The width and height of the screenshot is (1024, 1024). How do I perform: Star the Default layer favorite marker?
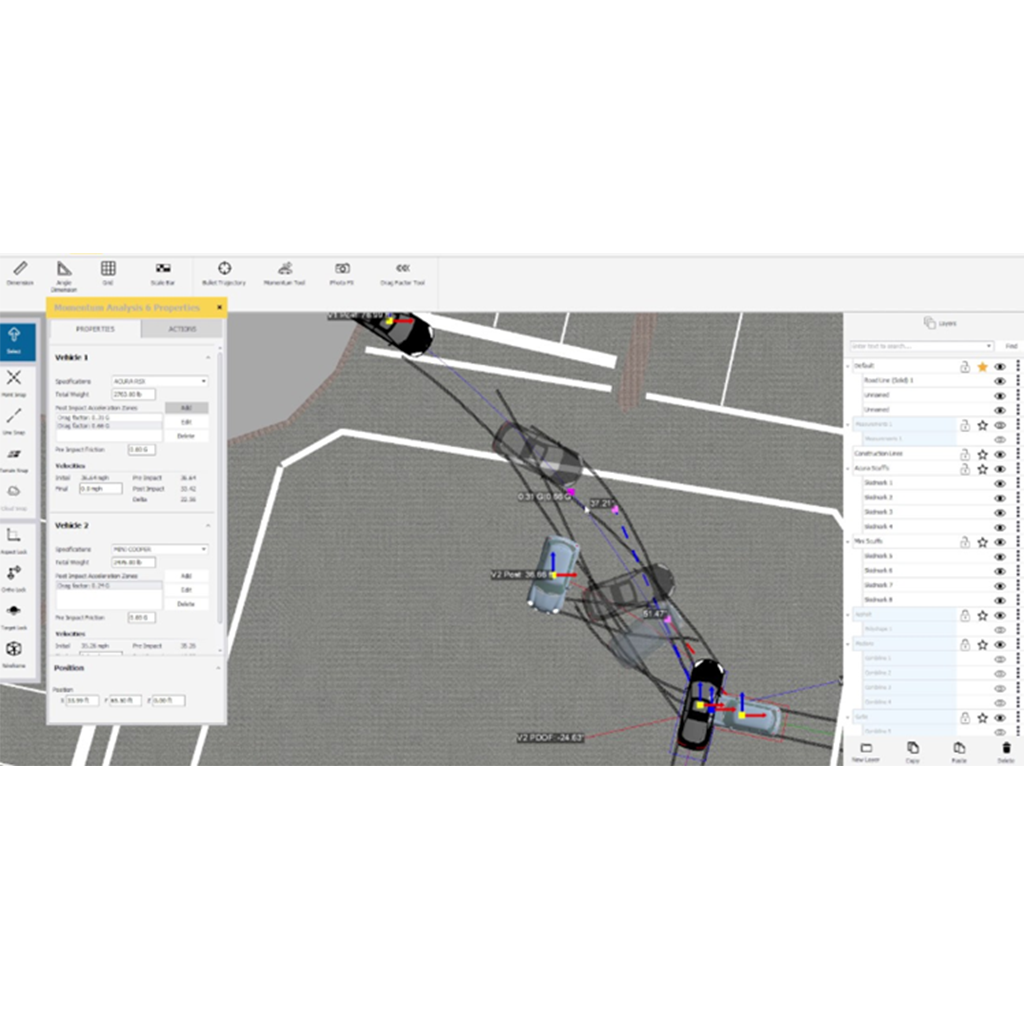pyautogui.click(x=983, y=366)
